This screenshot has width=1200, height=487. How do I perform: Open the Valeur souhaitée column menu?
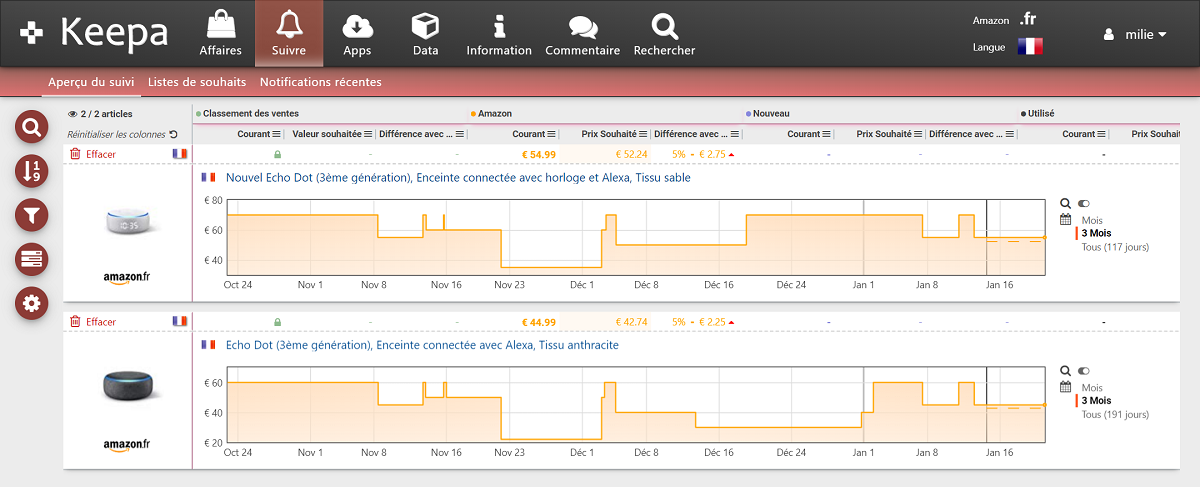tap(368, 134)
